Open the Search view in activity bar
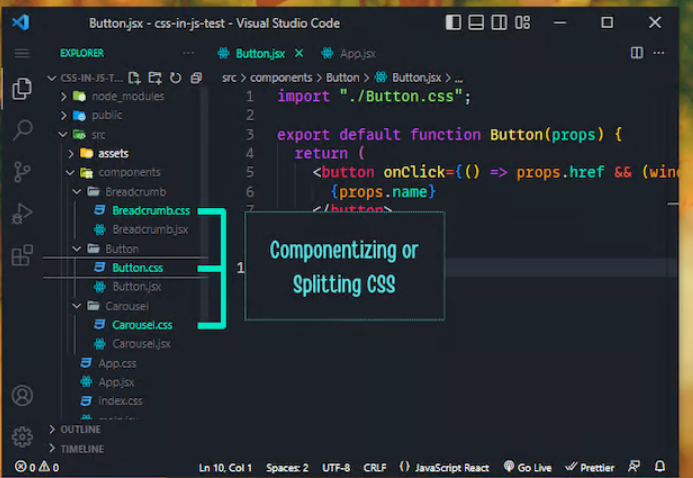This screenshot has width=693, height=478. (22, 130)
